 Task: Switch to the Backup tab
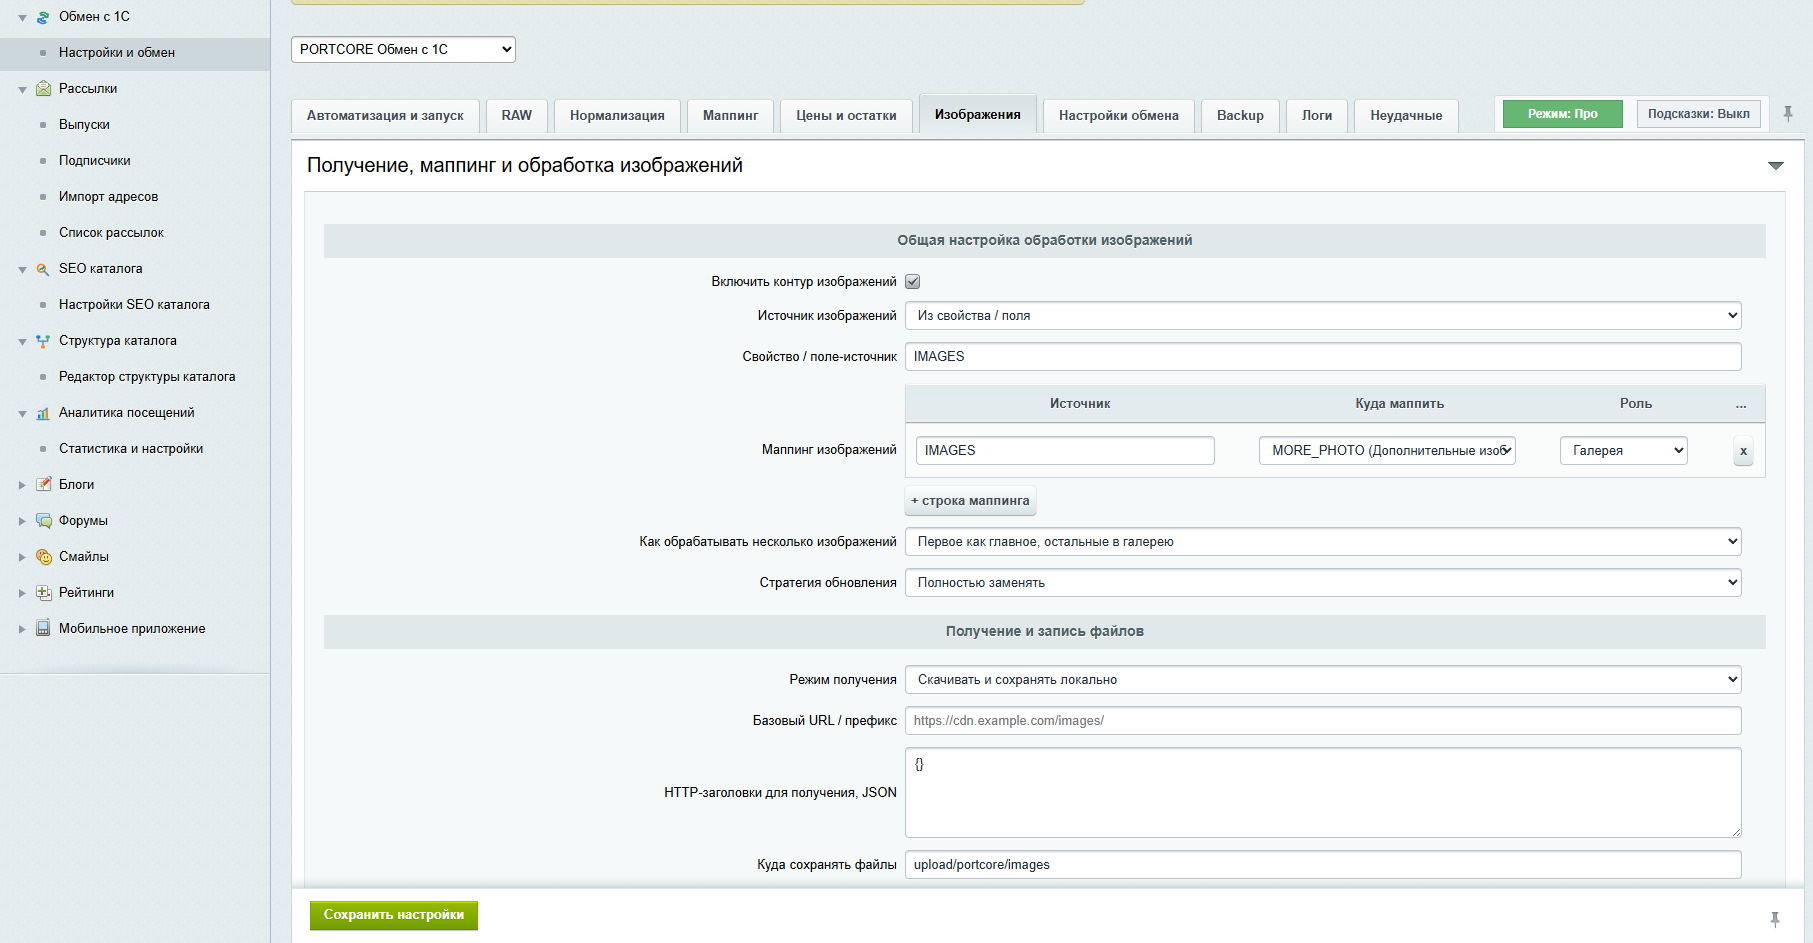point(1240,116)
